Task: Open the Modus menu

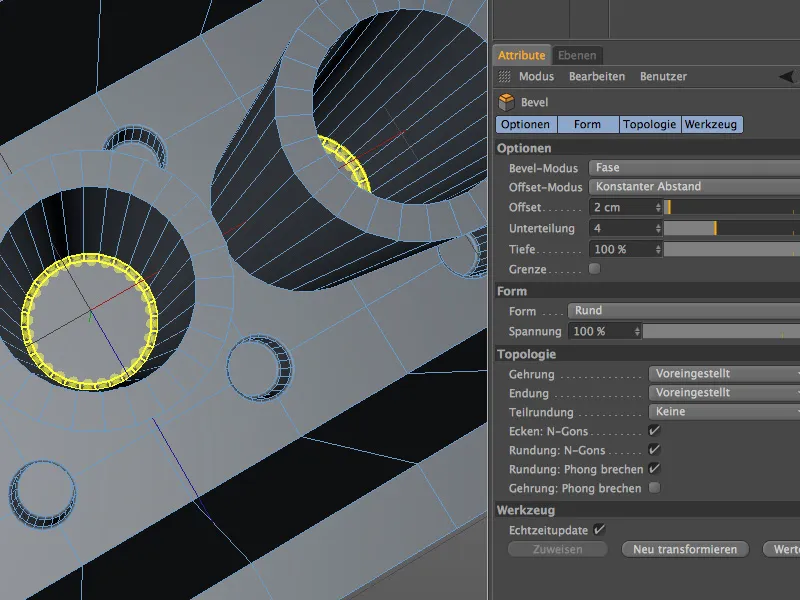Action: click(x=536, y=77)
